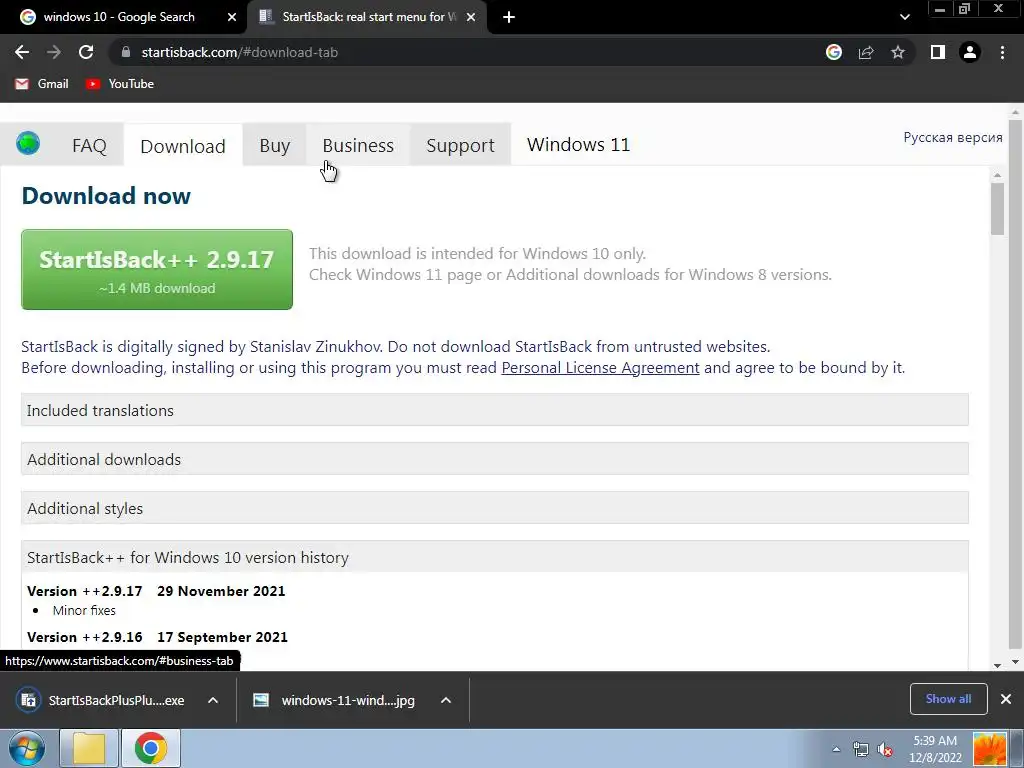Click Chrome icon in taskbar
This screenshot has width=1024, height=768.
(151, 748)
